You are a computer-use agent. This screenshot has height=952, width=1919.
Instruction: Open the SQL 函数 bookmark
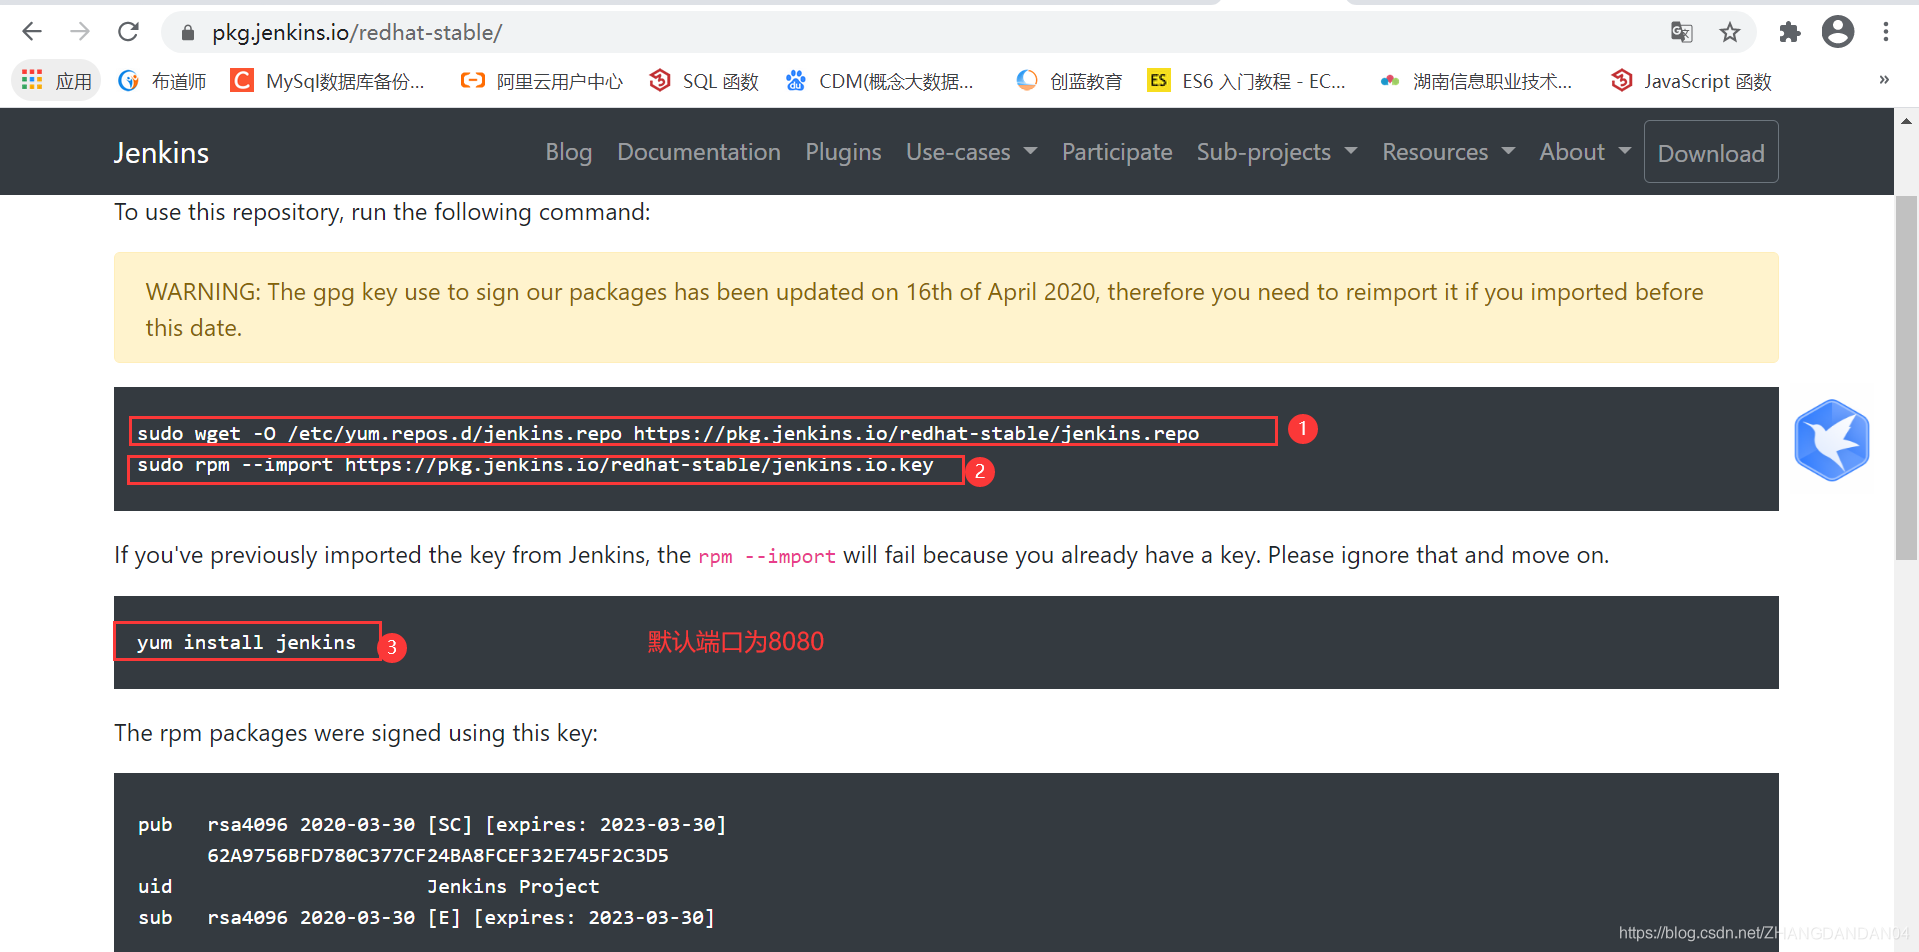[x=704, y=81]
